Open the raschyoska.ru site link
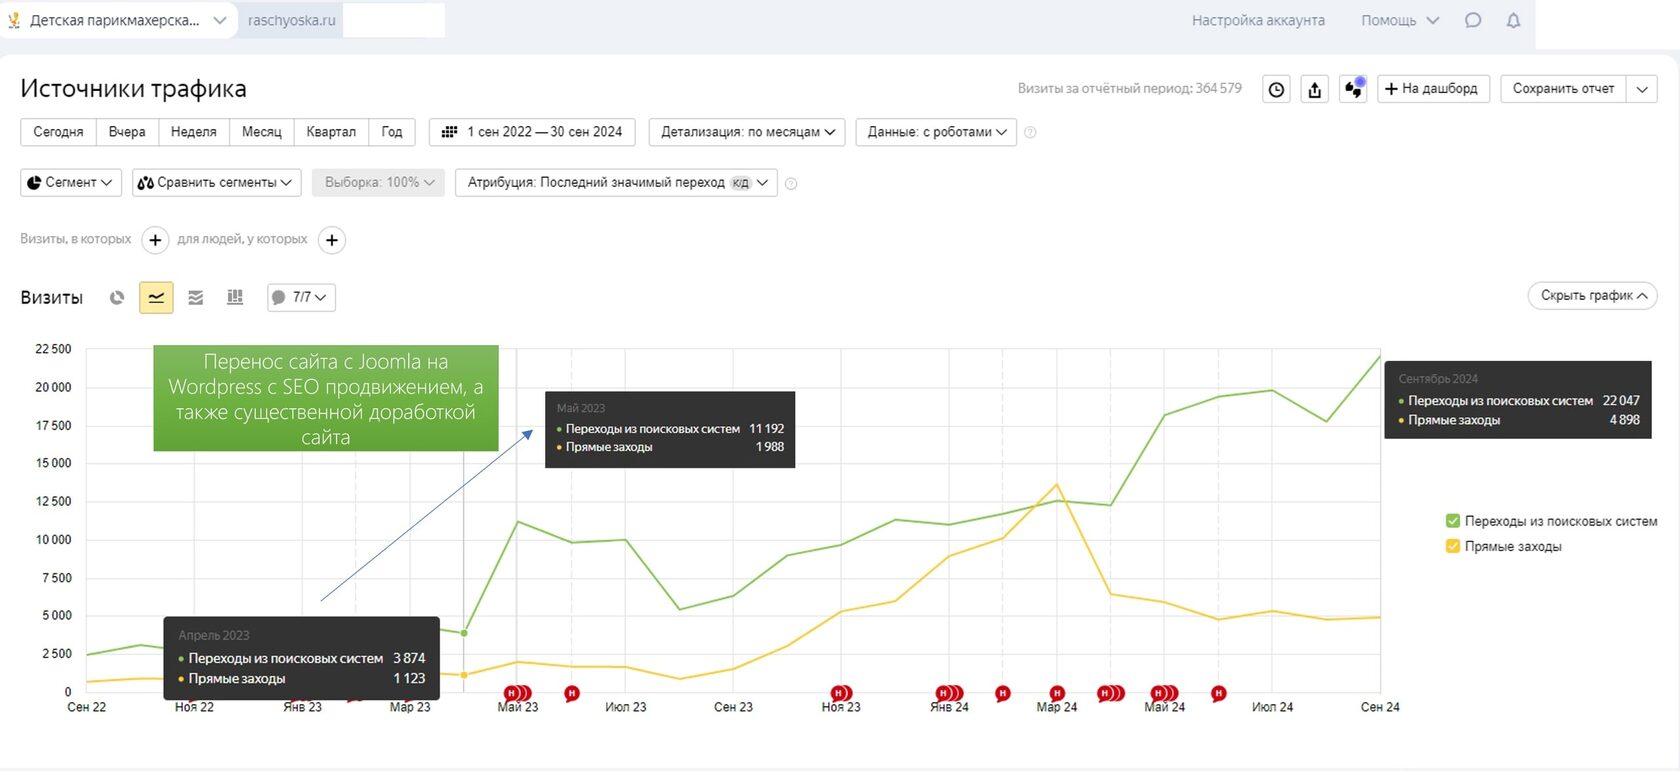This screenshot has width=1680, height=771. coord(291,20)
